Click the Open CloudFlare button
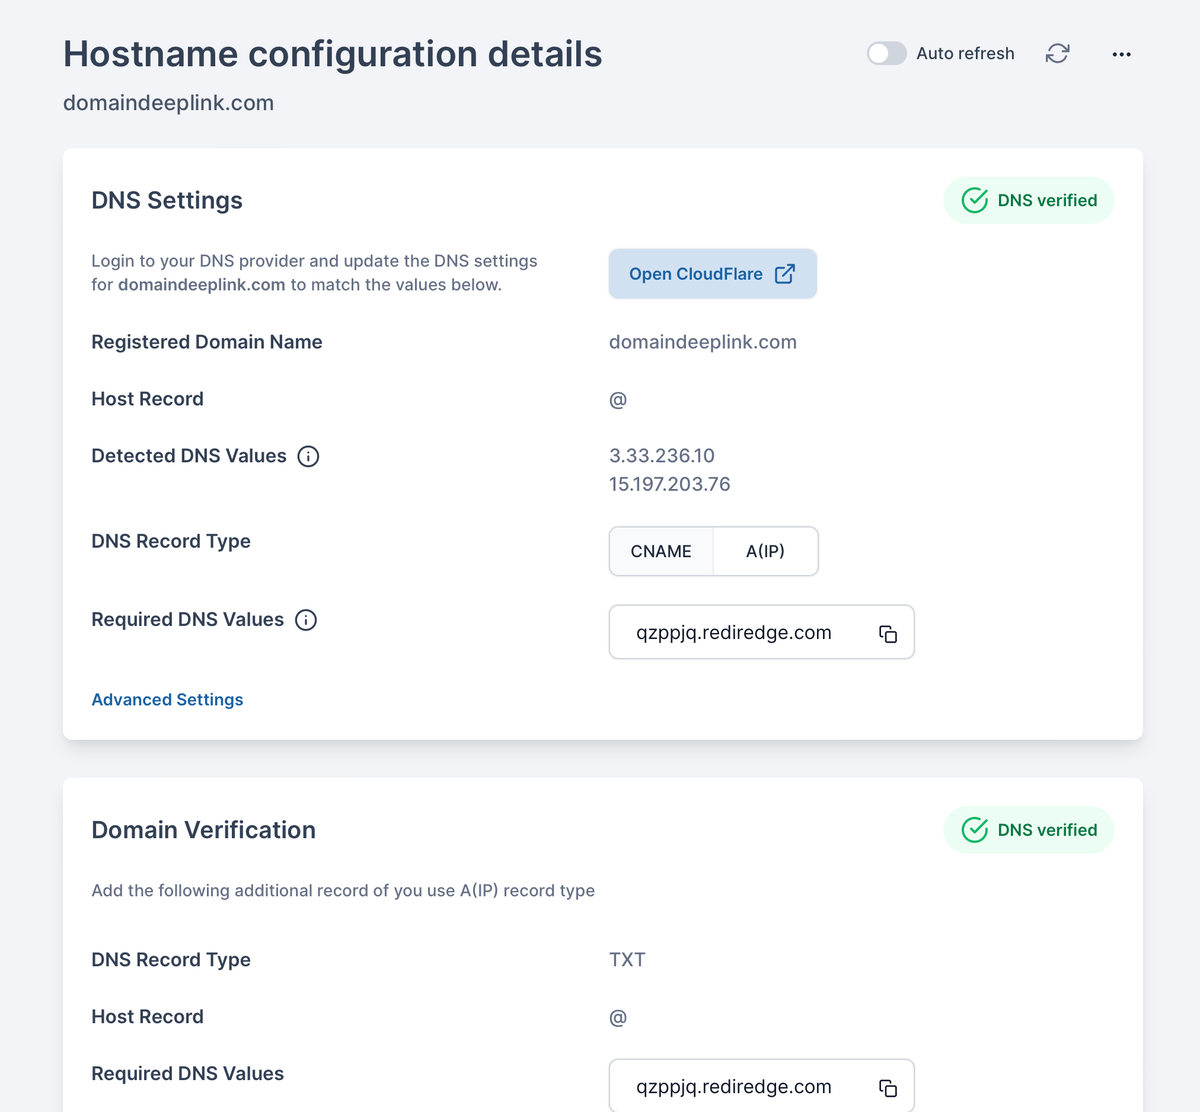Image resolution: width=1200 pixels, height=1112 pixels. [x=695, y=274]
